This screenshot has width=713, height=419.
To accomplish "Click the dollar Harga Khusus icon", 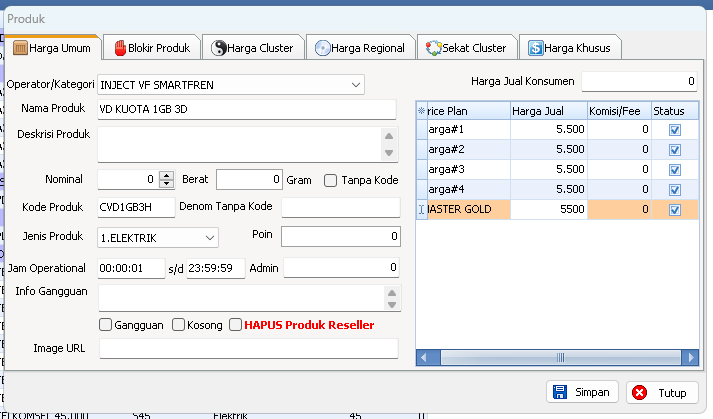I will (x=535, y=48).
